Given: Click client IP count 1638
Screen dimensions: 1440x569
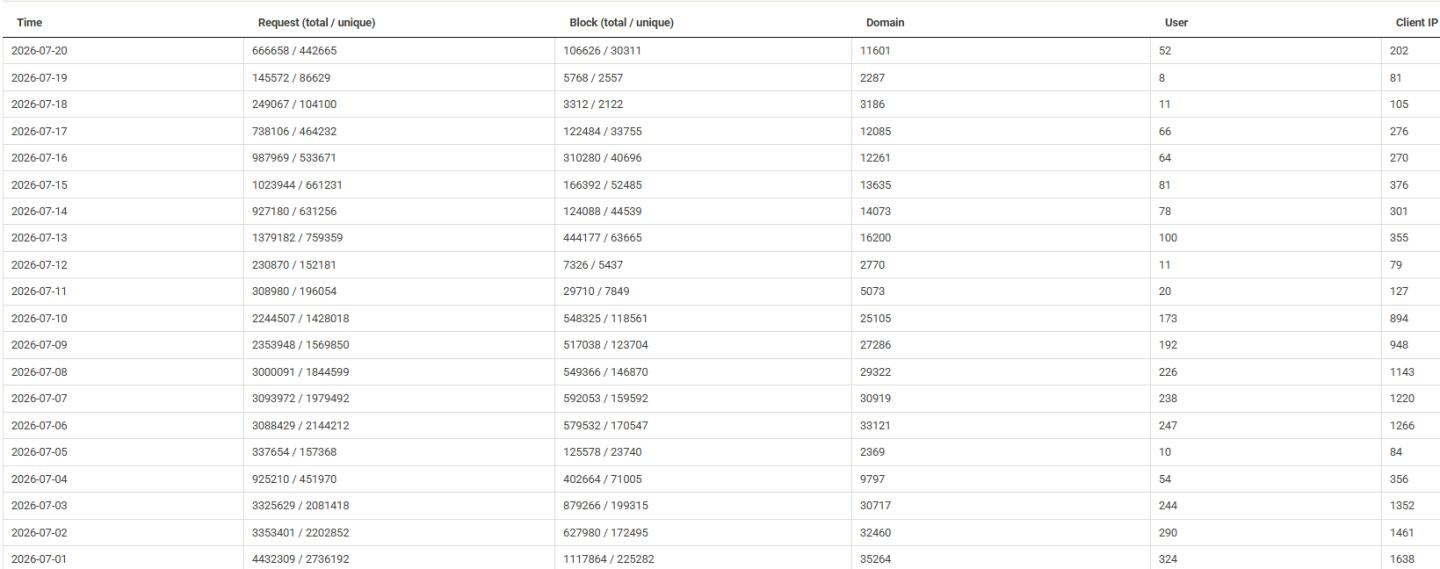Looking at the screenshot, I should point(1402,559).
